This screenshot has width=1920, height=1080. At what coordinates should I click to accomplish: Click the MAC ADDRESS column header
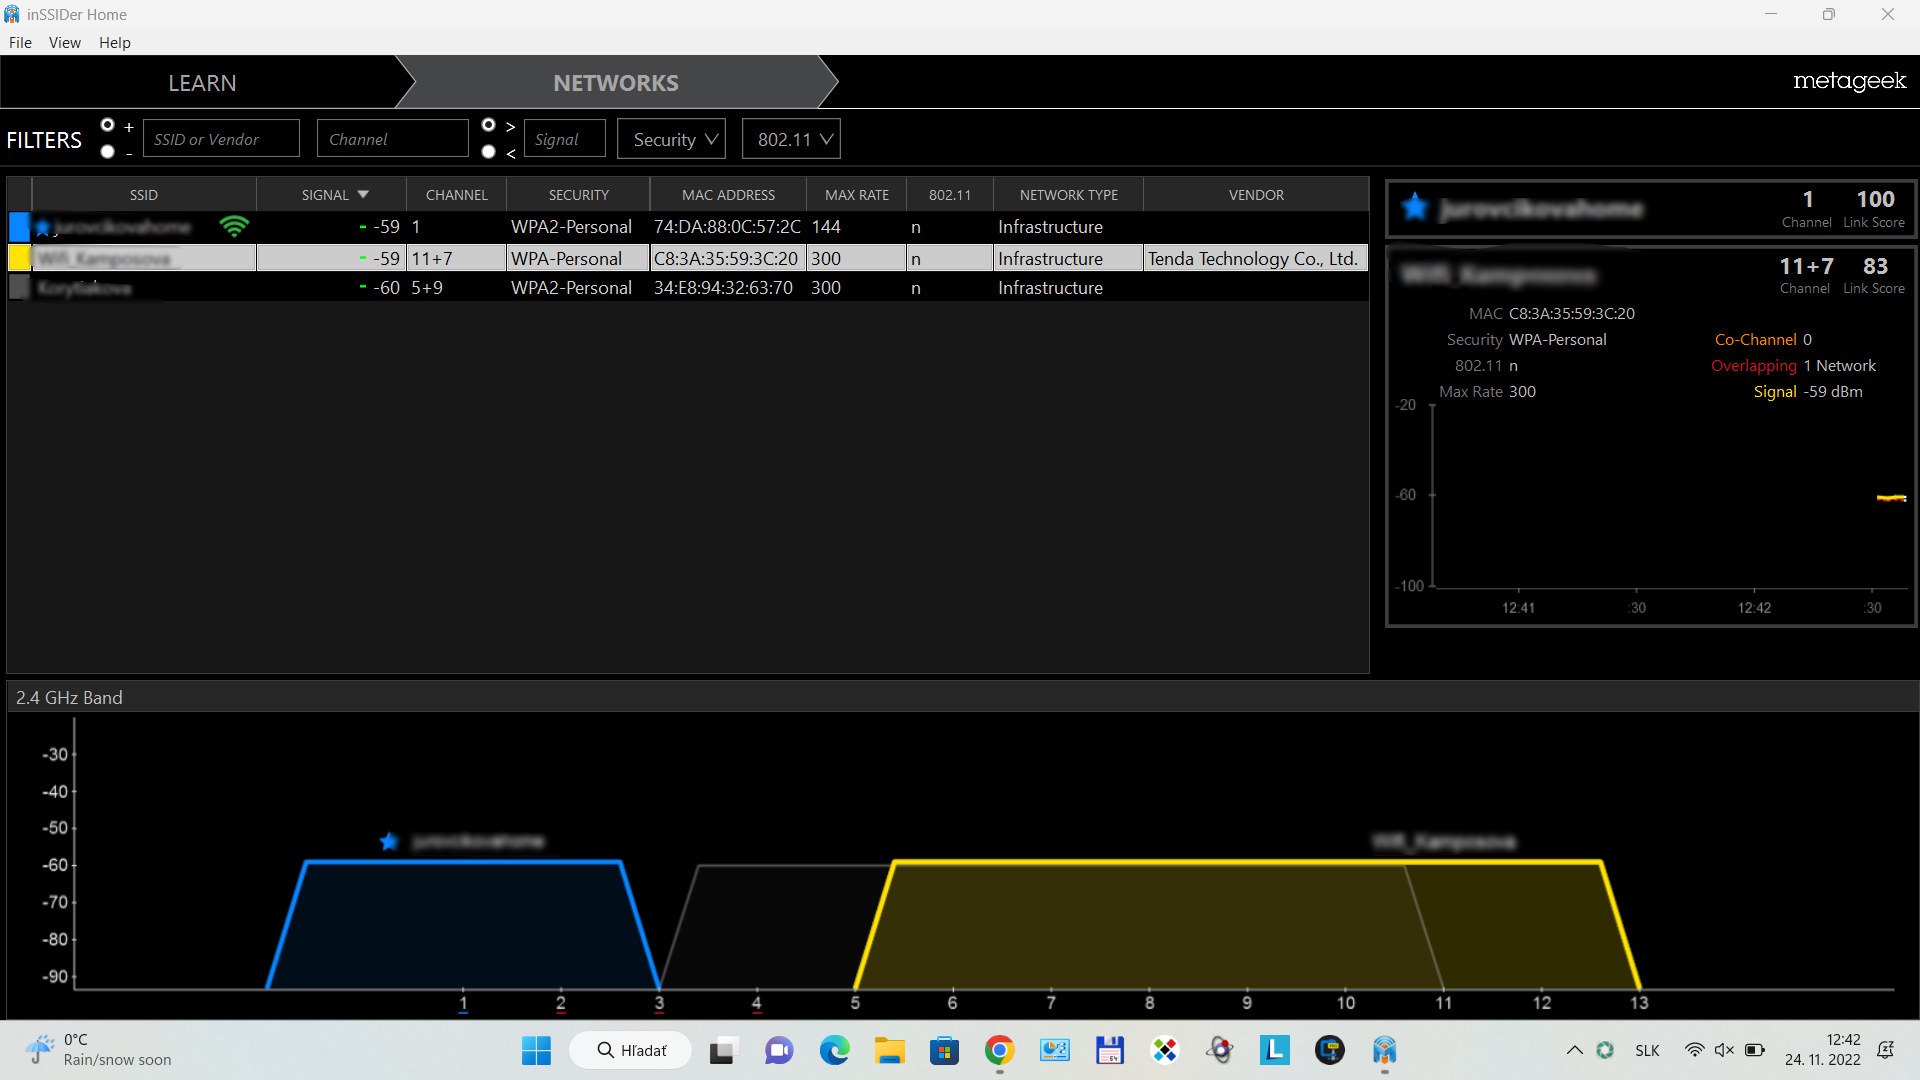coord(728,195)
